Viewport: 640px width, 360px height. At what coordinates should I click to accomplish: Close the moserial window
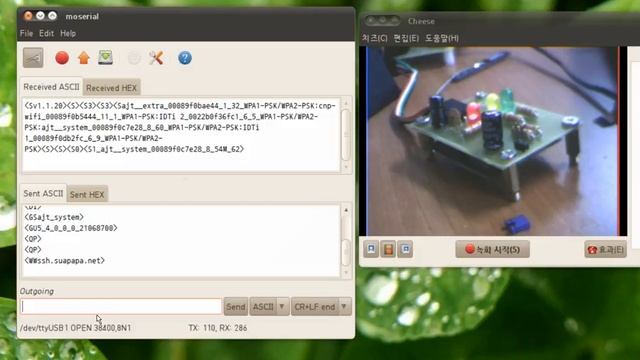[28, 16]
